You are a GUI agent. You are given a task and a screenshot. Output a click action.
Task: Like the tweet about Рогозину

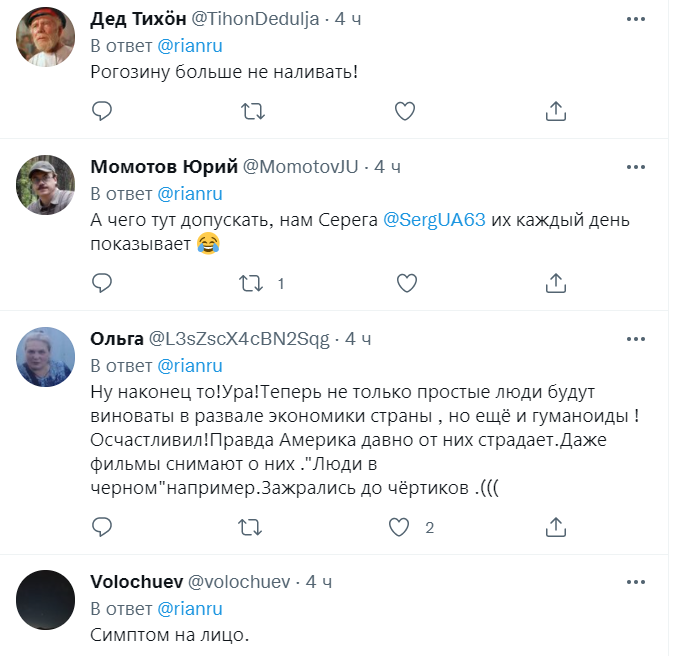click(405, 112)
